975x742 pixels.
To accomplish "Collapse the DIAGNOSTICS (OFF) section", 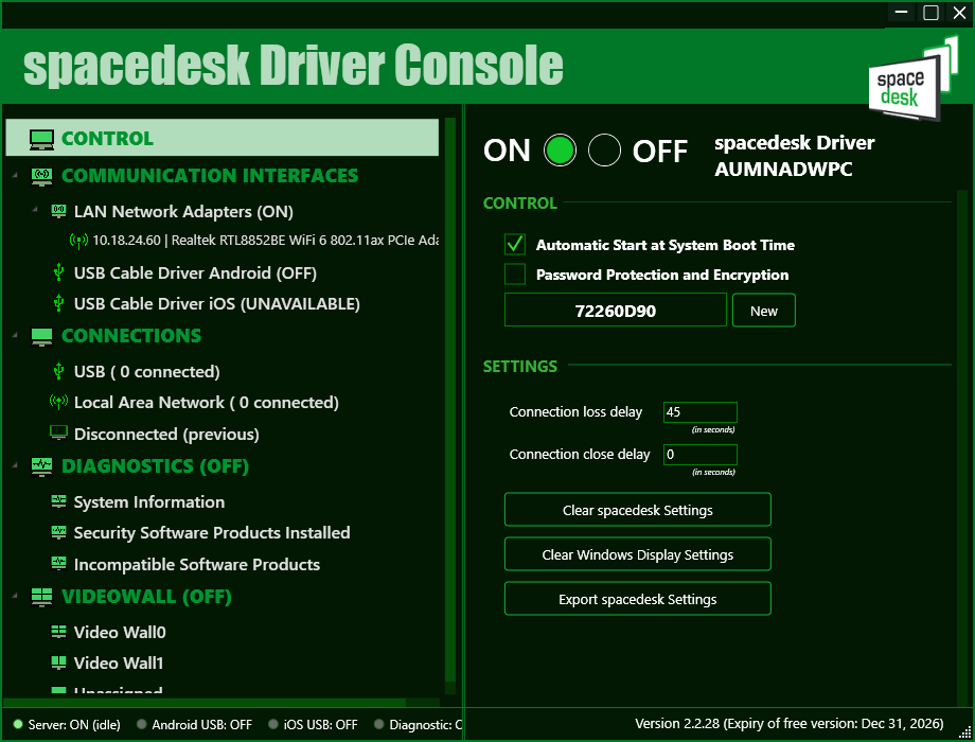I will (15, 466).
